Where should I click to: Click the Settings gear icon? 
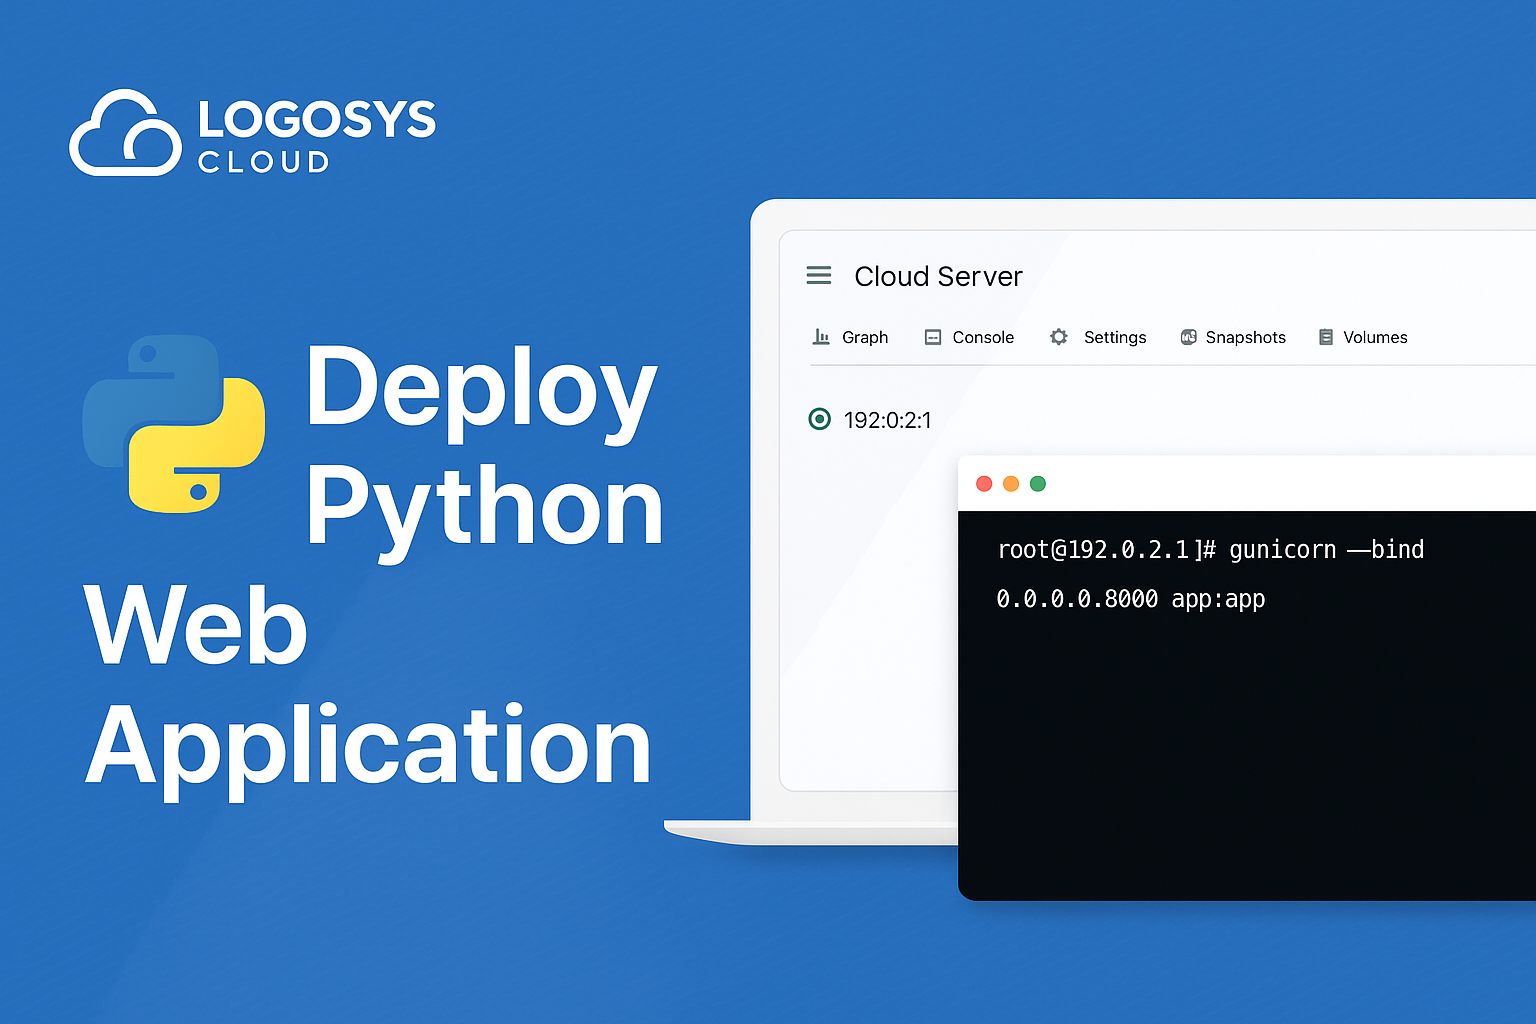(x=1059, y=337)
